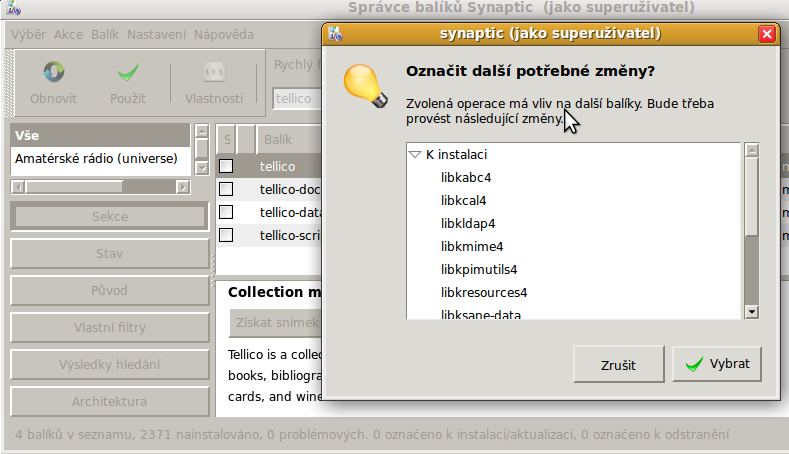This screenshot has height=454, width=789.
Task: Open Vlastnosti properties toolbar icon
Action: point(214,72)
